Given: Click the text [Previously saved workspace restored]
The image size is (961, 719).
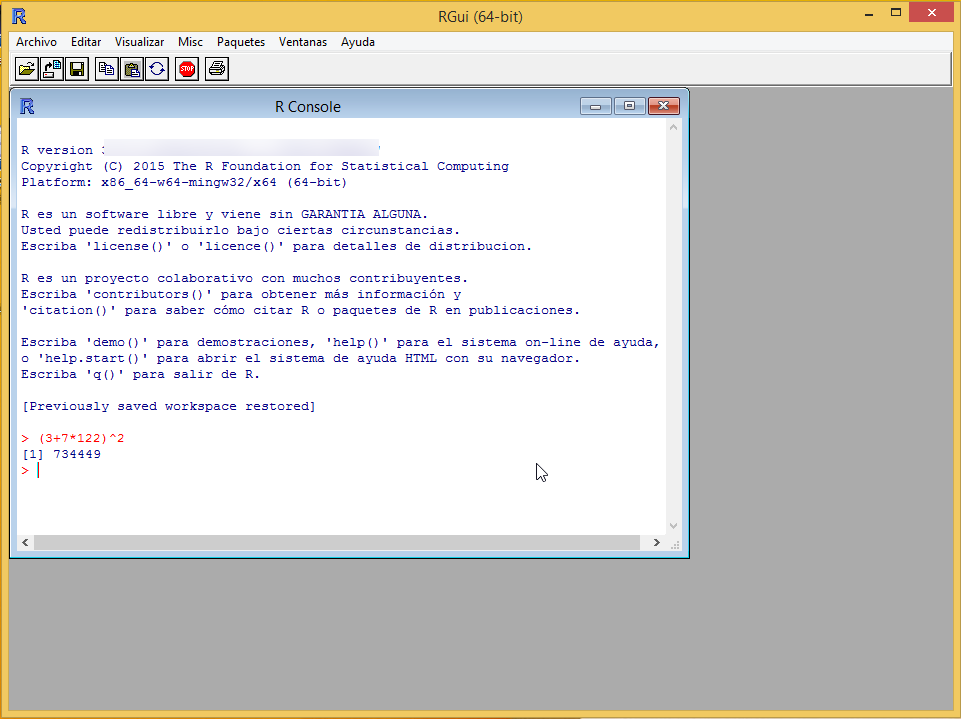Looking at the screenshot, I should [169, 406].
